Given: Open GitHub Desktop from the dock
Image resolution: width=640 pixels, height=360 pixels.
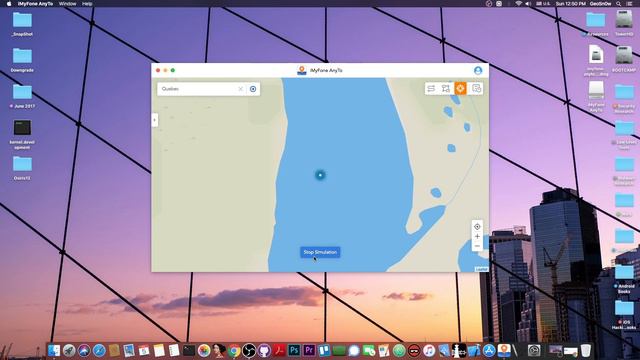Looking at the screenshot, I should coord(264,351).
